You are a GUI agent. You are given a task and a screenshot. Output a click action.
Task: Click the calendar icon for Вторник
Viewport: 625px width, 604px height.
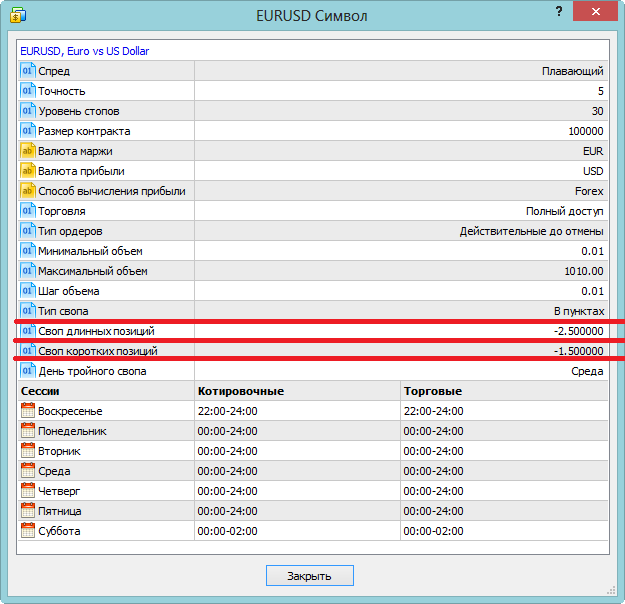[28, 451]
